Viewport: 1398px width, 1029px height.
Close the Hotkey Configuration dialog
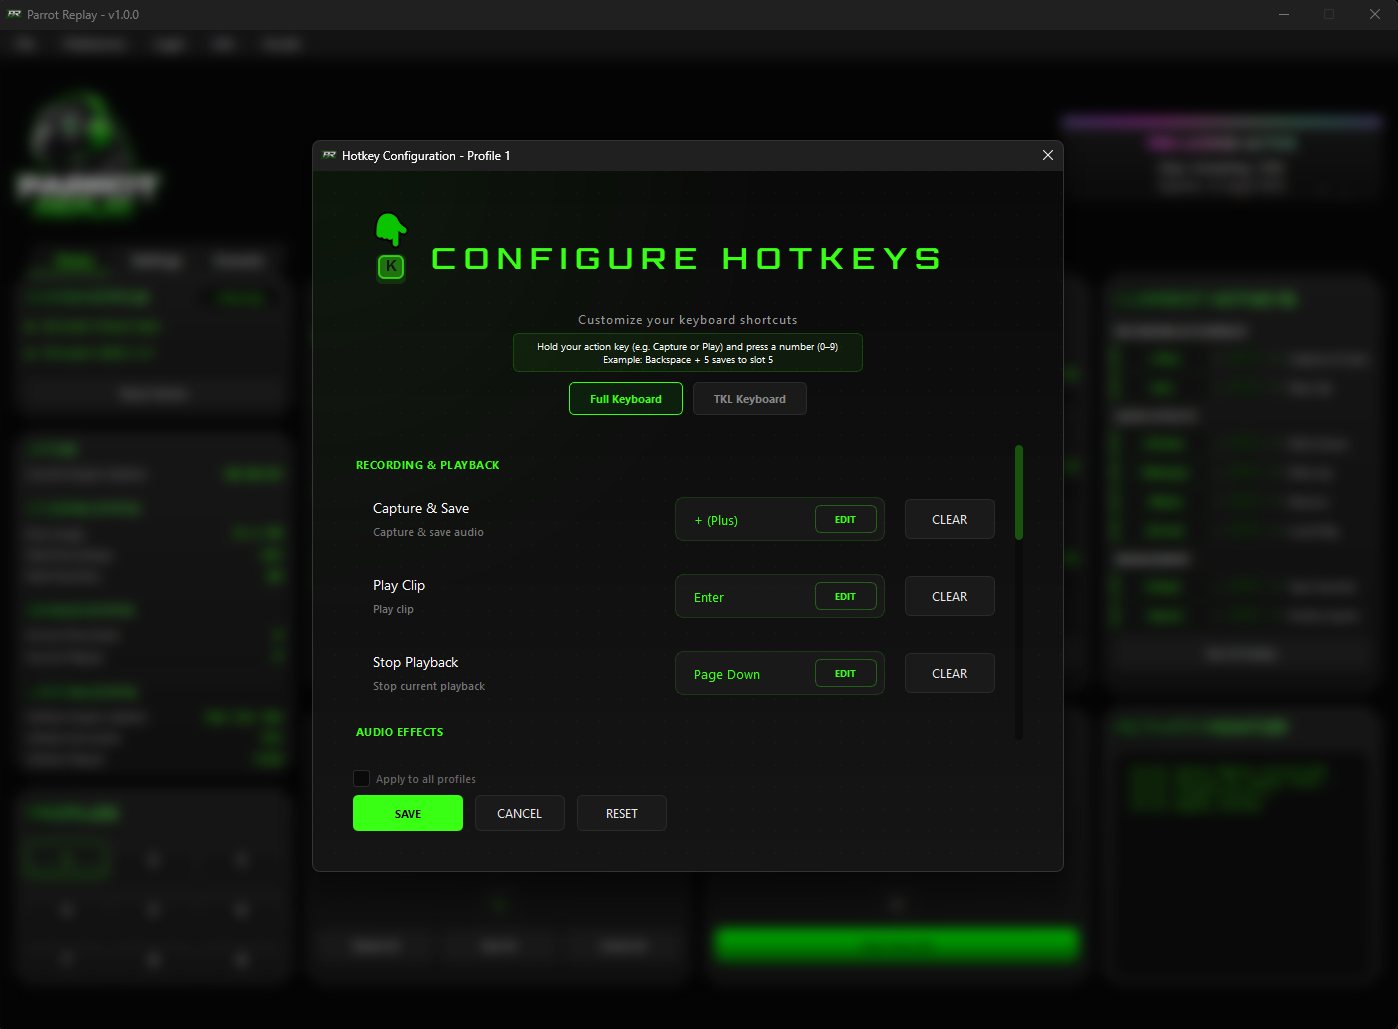point(1048,155)
